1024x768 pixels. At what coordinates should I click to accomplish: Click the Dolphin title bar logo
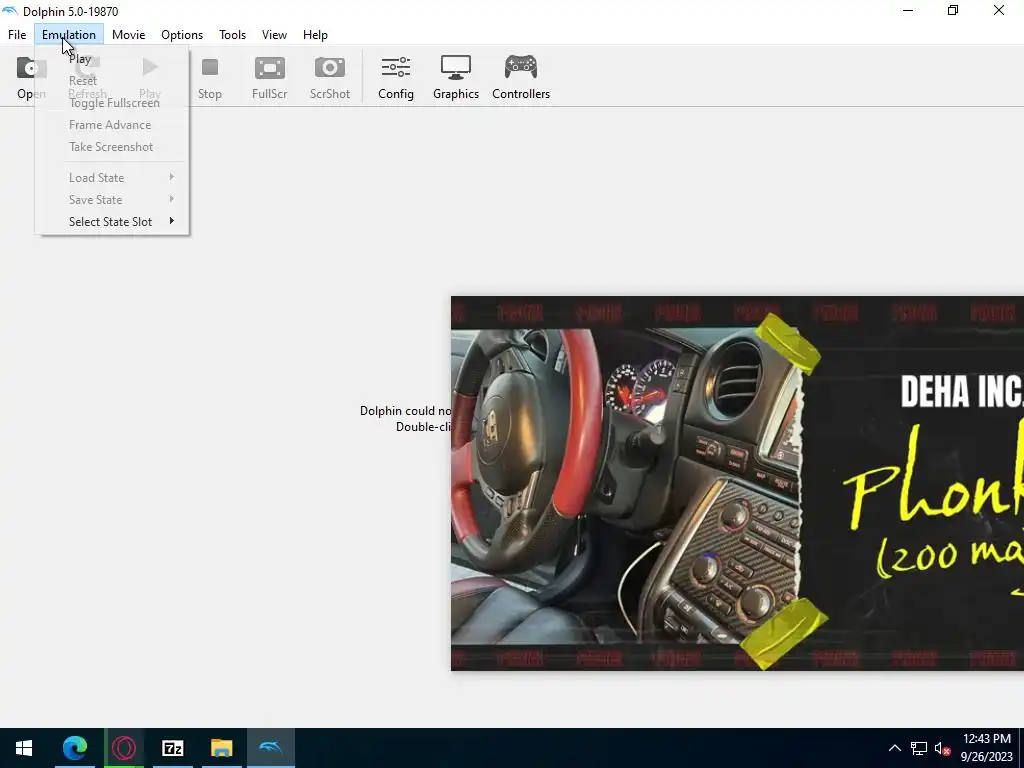point(10,11)
